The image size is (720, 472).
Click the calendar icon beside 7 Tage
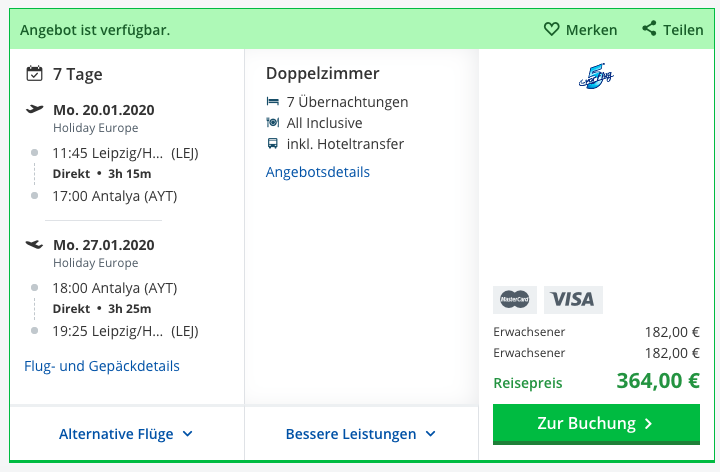(34, 73)
